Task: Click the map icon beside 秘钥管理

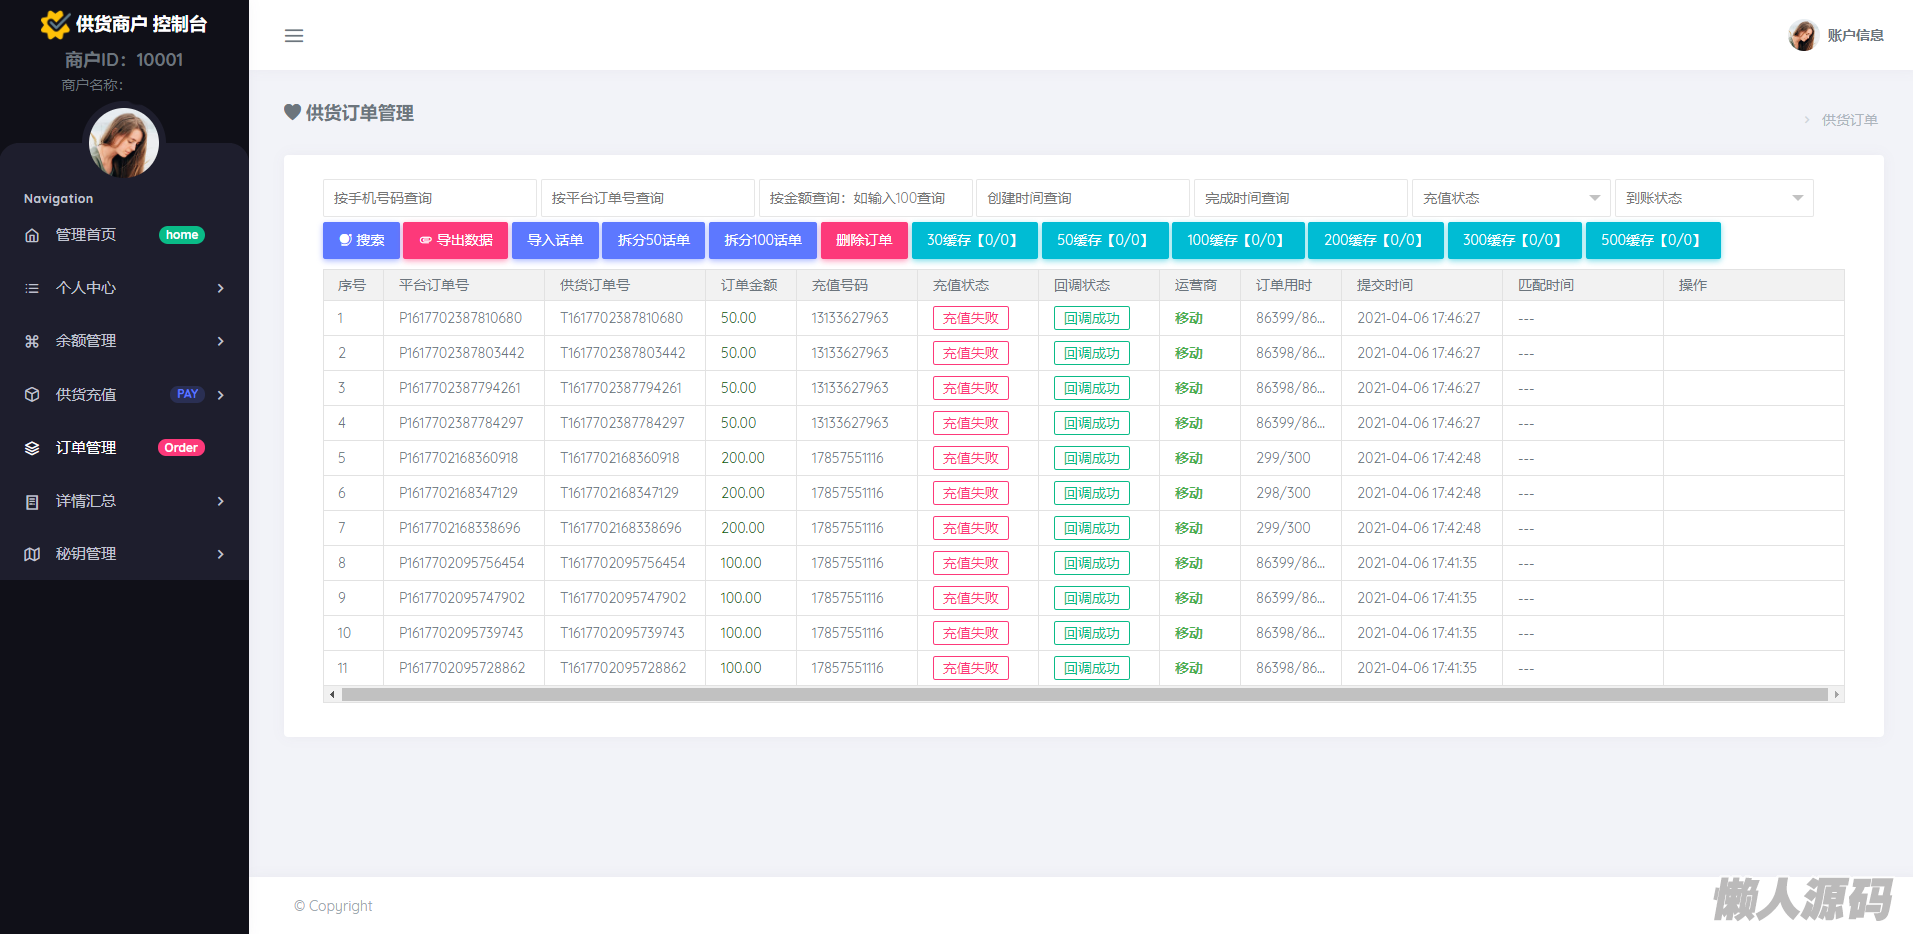Action: 32,554
